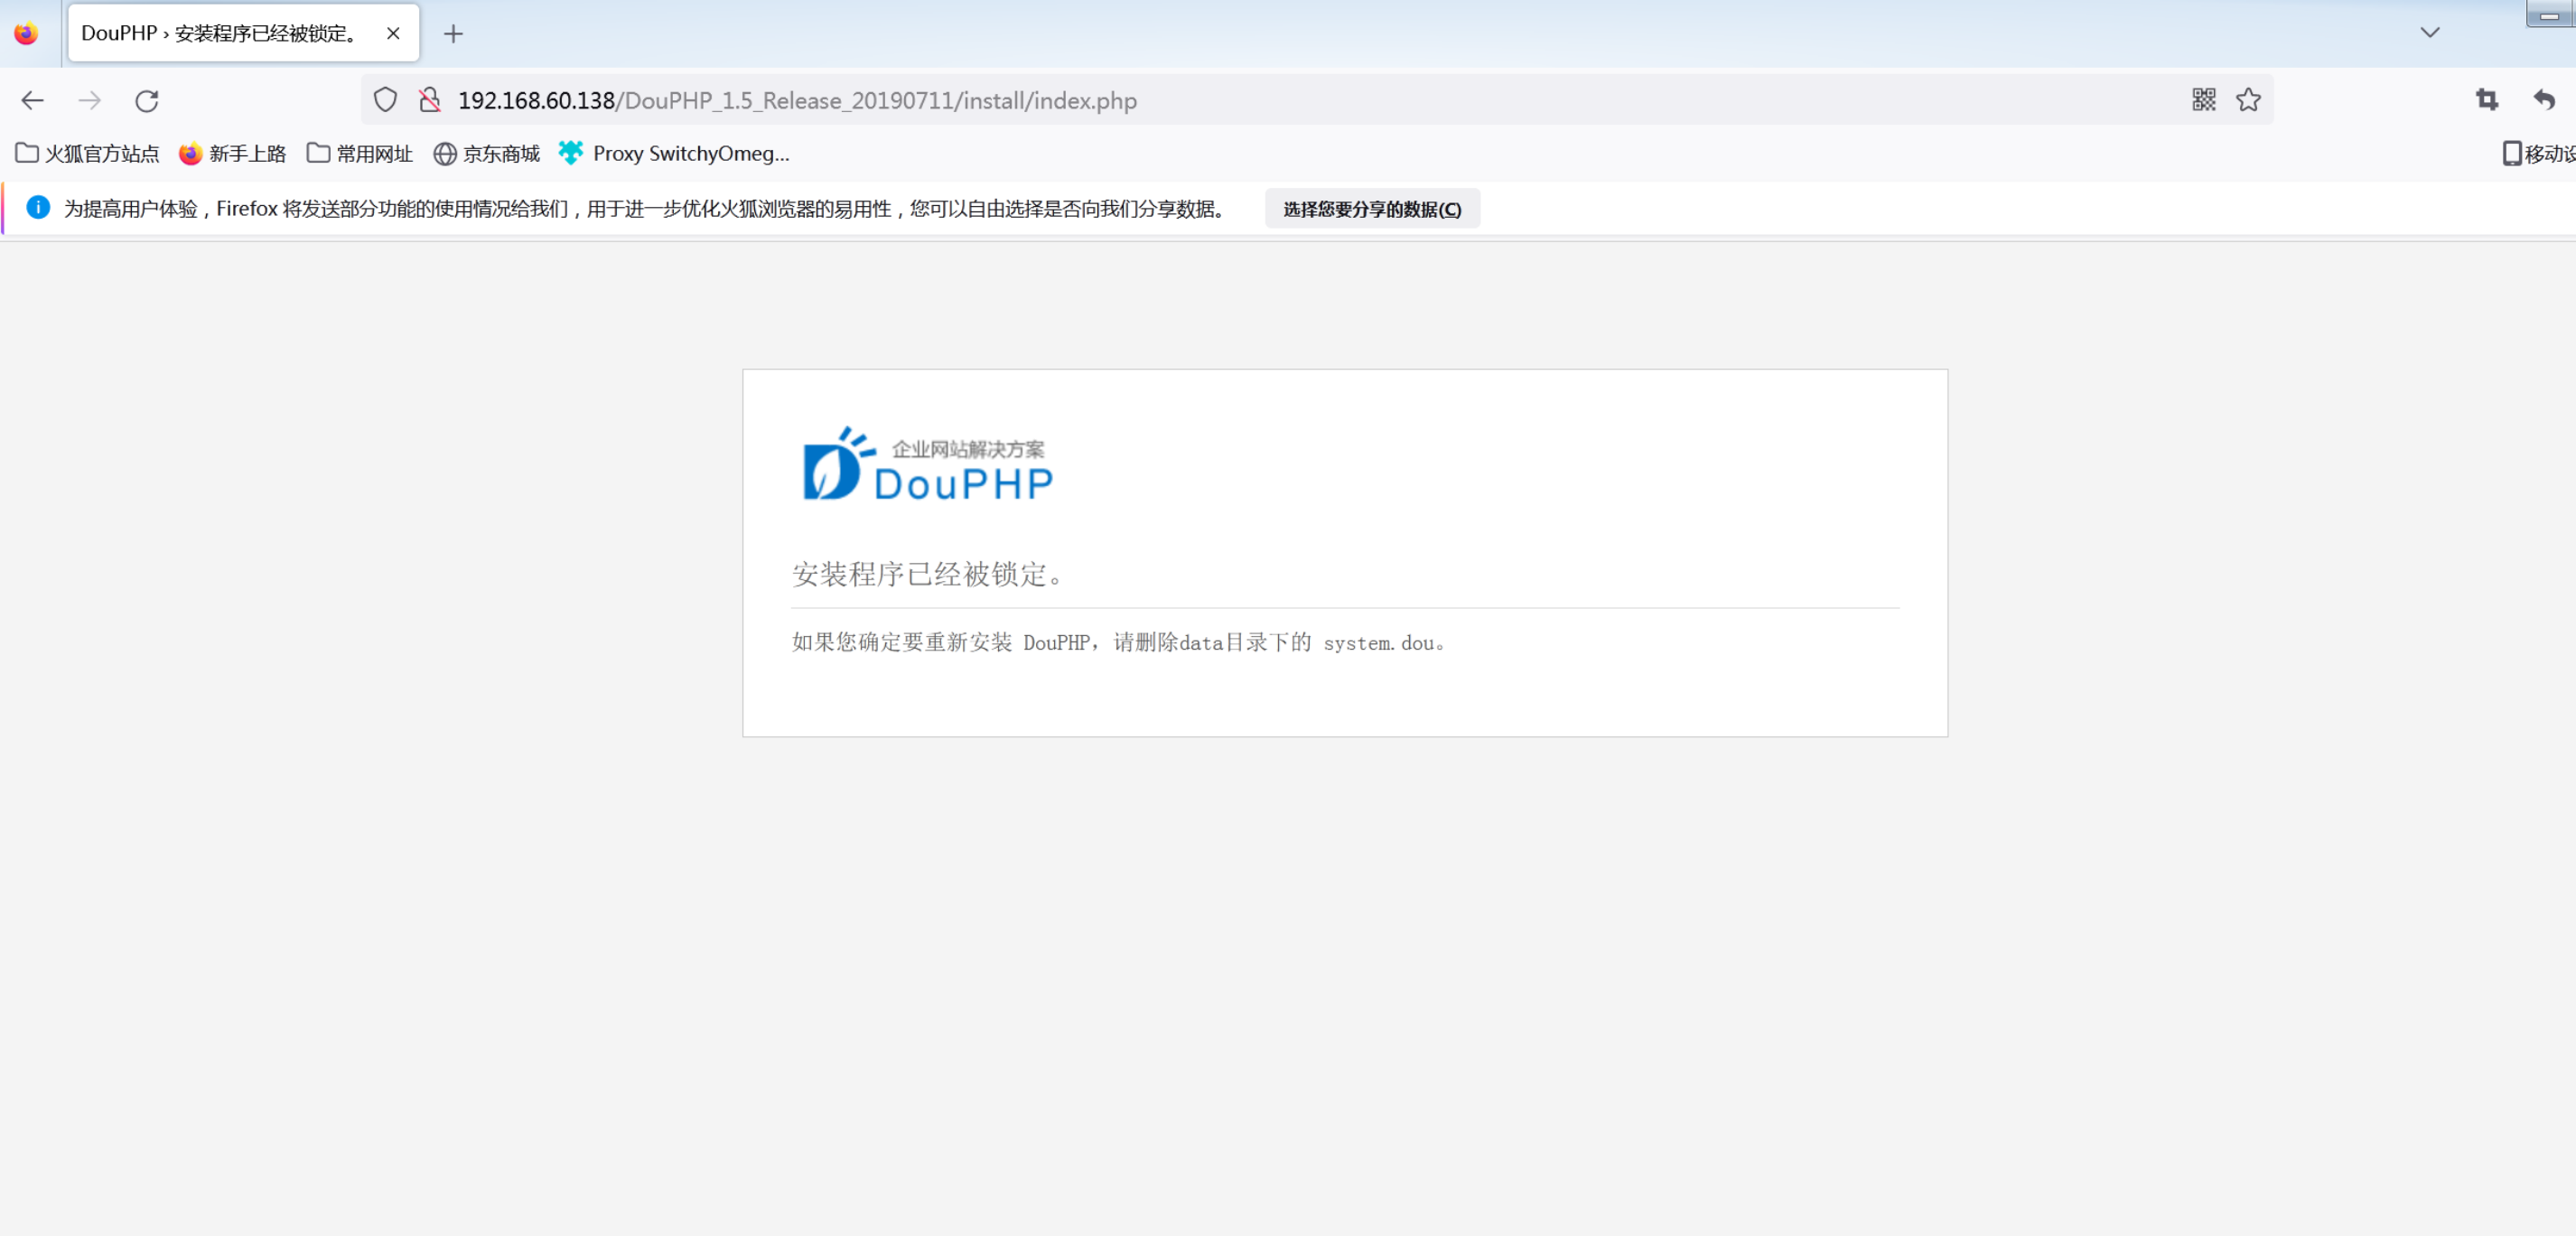
Task: Open the 移动设备 bookmarks item
Action: coord(2538,153)
